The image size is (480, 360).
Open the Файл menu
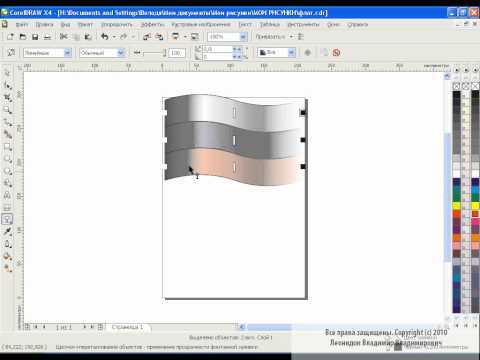[22, 24]
